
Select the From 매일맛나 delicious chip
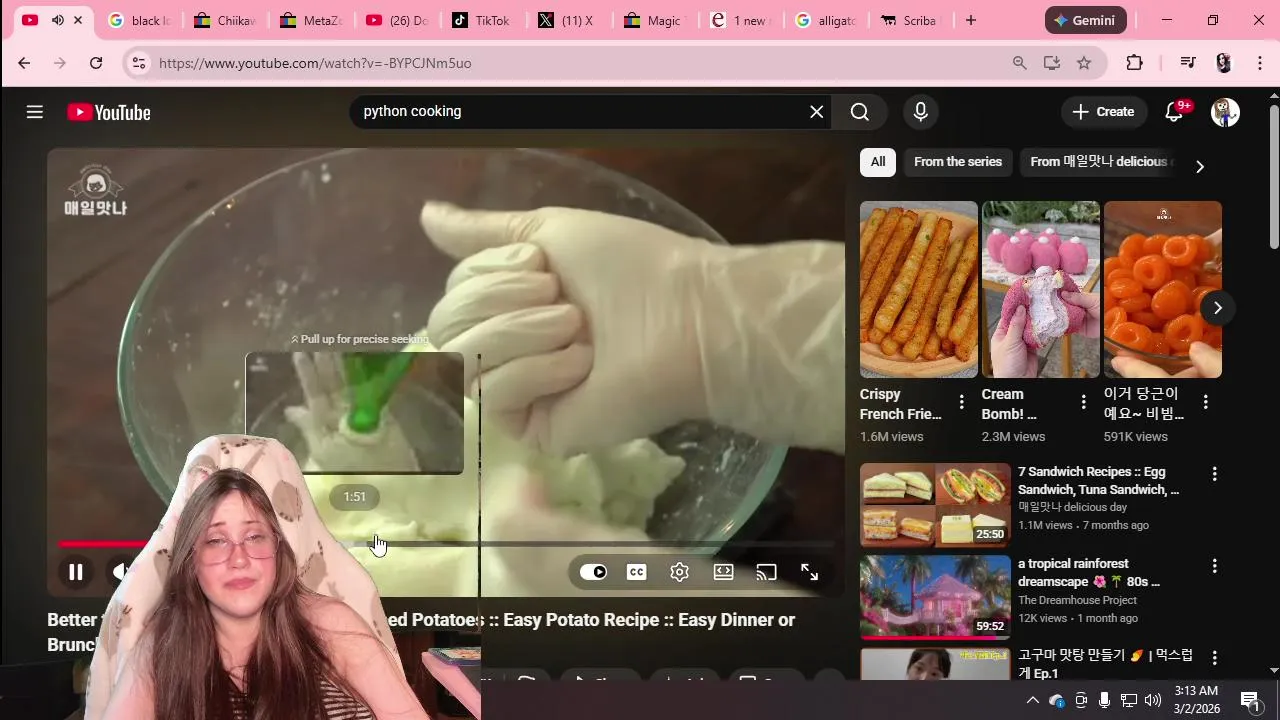pos(1099,162)
